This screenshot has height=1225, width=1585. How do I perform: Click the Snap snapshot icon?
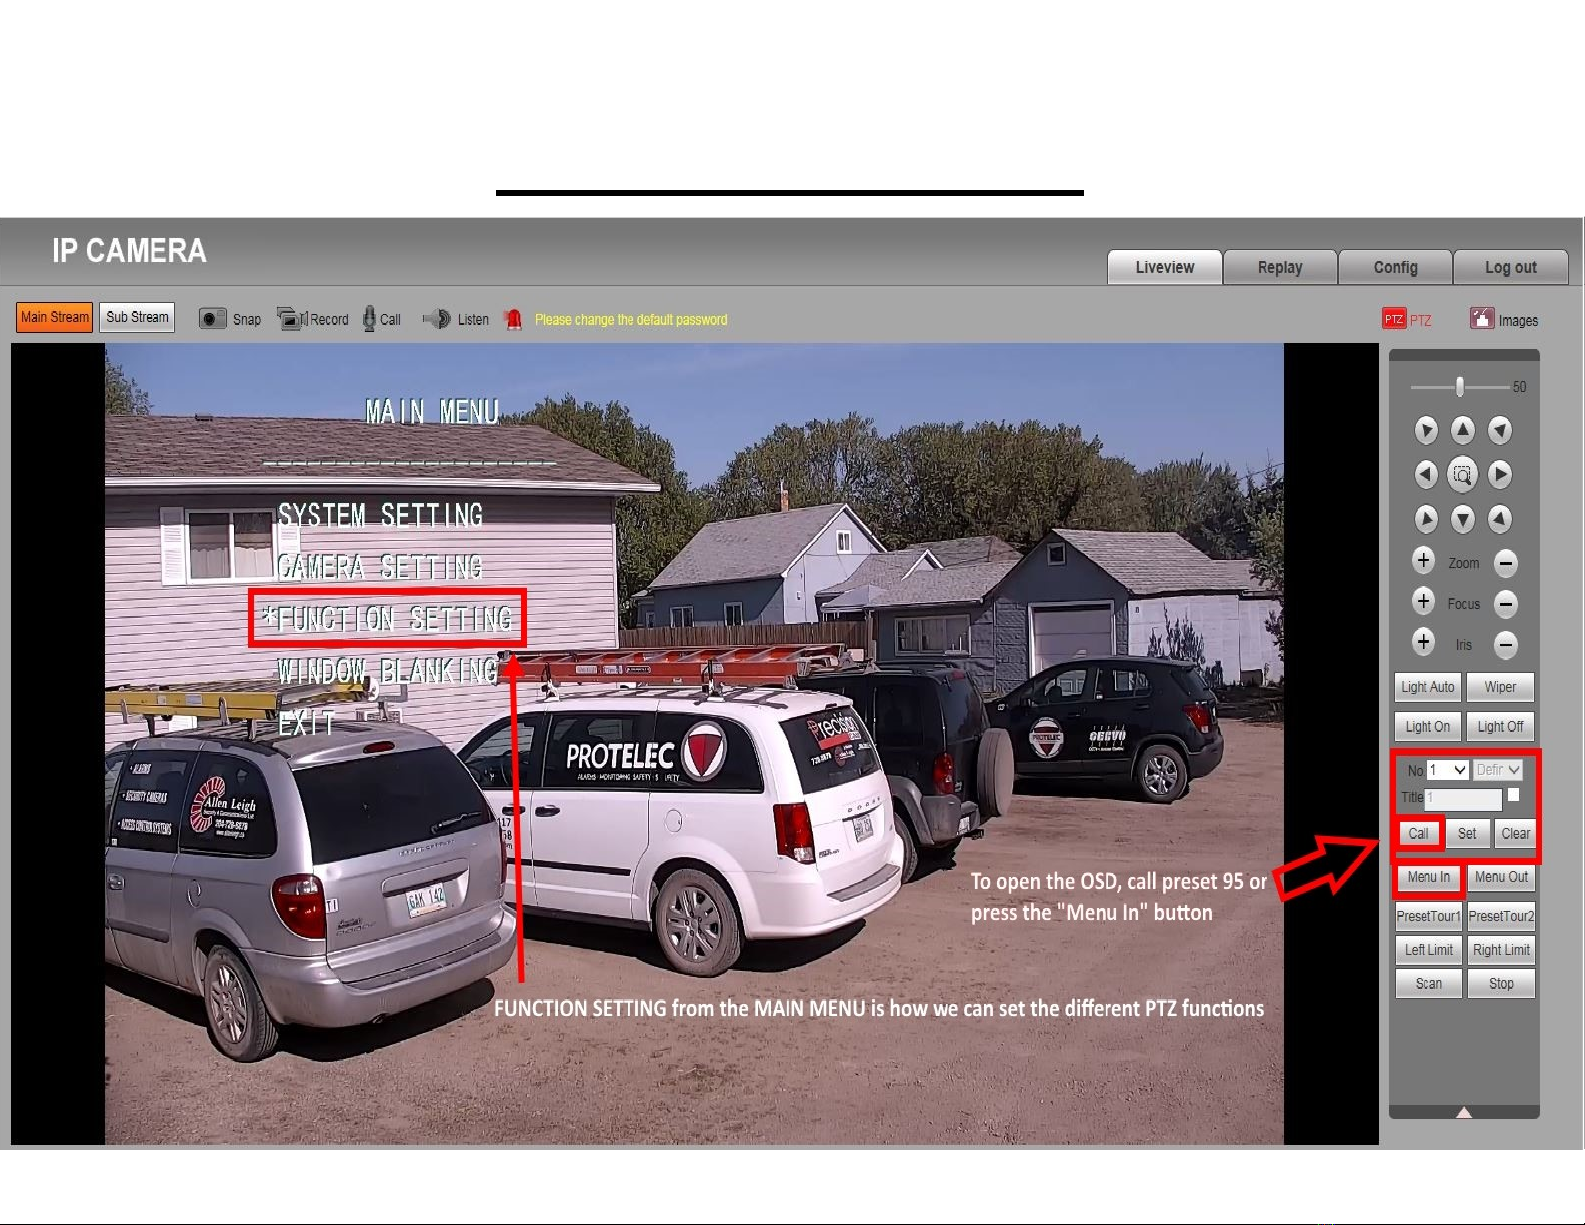212,319
